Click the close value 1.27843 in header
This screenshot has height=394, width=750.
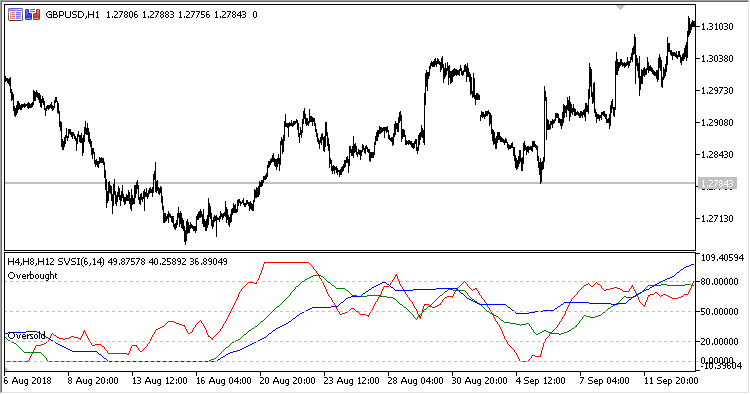(230, 15)
